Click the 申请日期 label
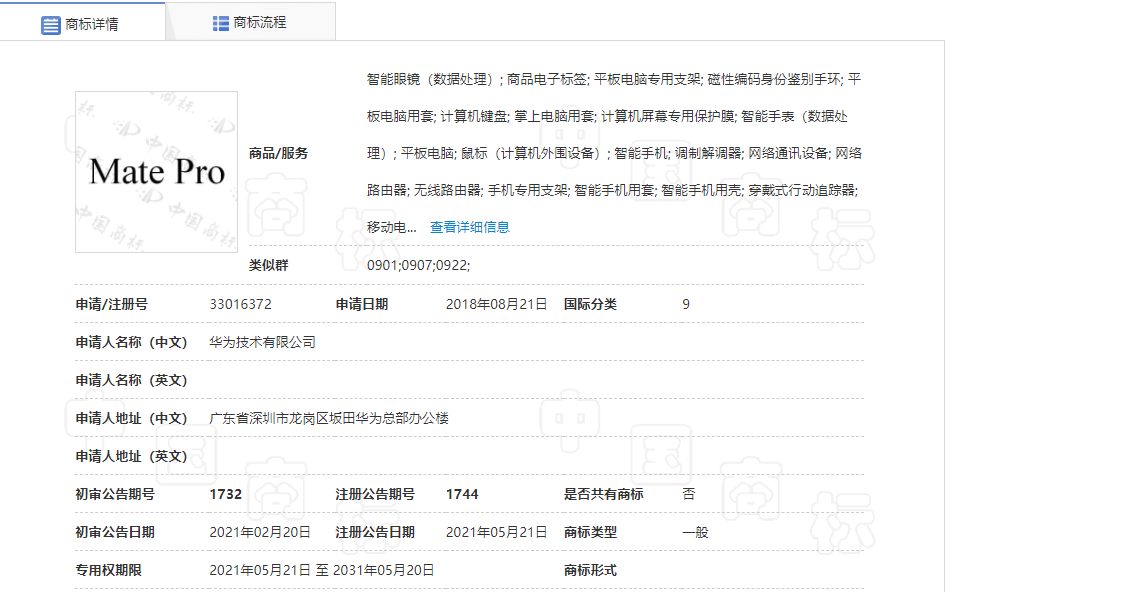This screenshot has width=1137, height=592. tap(361, 304)
